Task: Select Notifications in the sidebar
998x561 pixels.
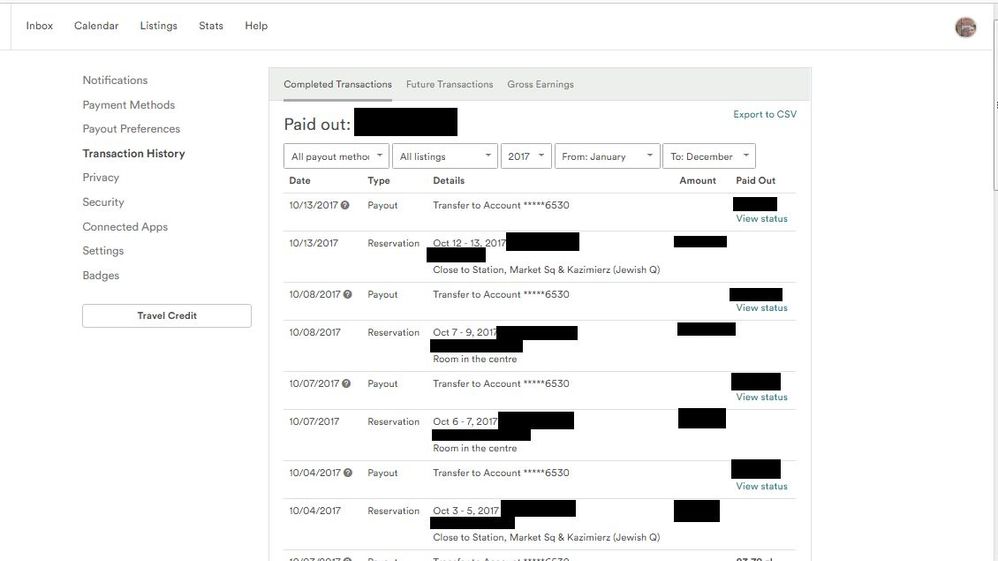Action: point(115,80)
